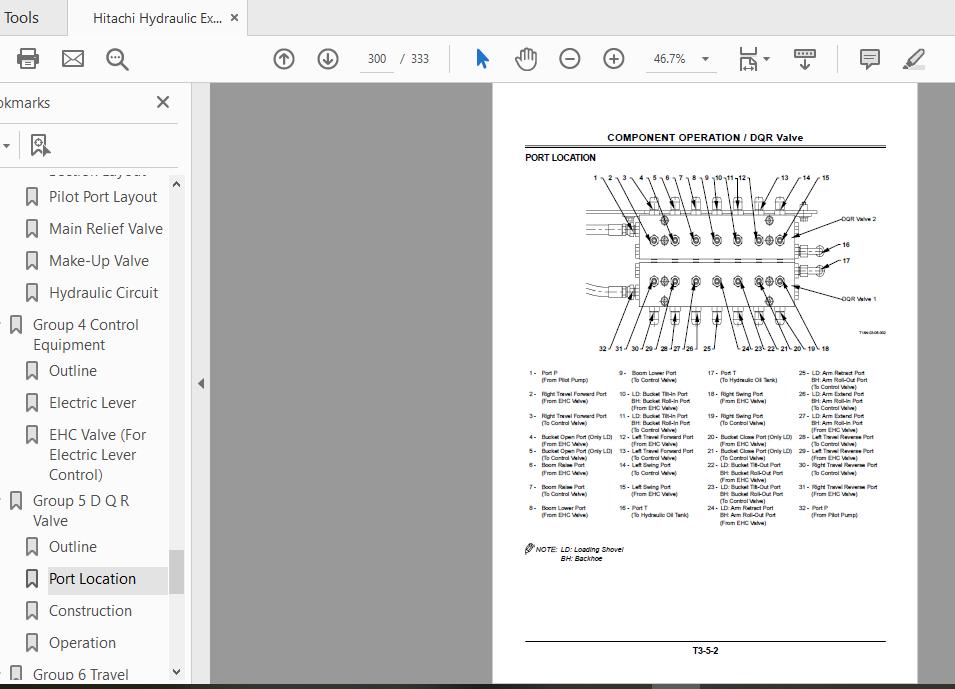Collapse the navigation pane with side arrow
The width and height of the screenshot is (955, 689).
point(201,383)
